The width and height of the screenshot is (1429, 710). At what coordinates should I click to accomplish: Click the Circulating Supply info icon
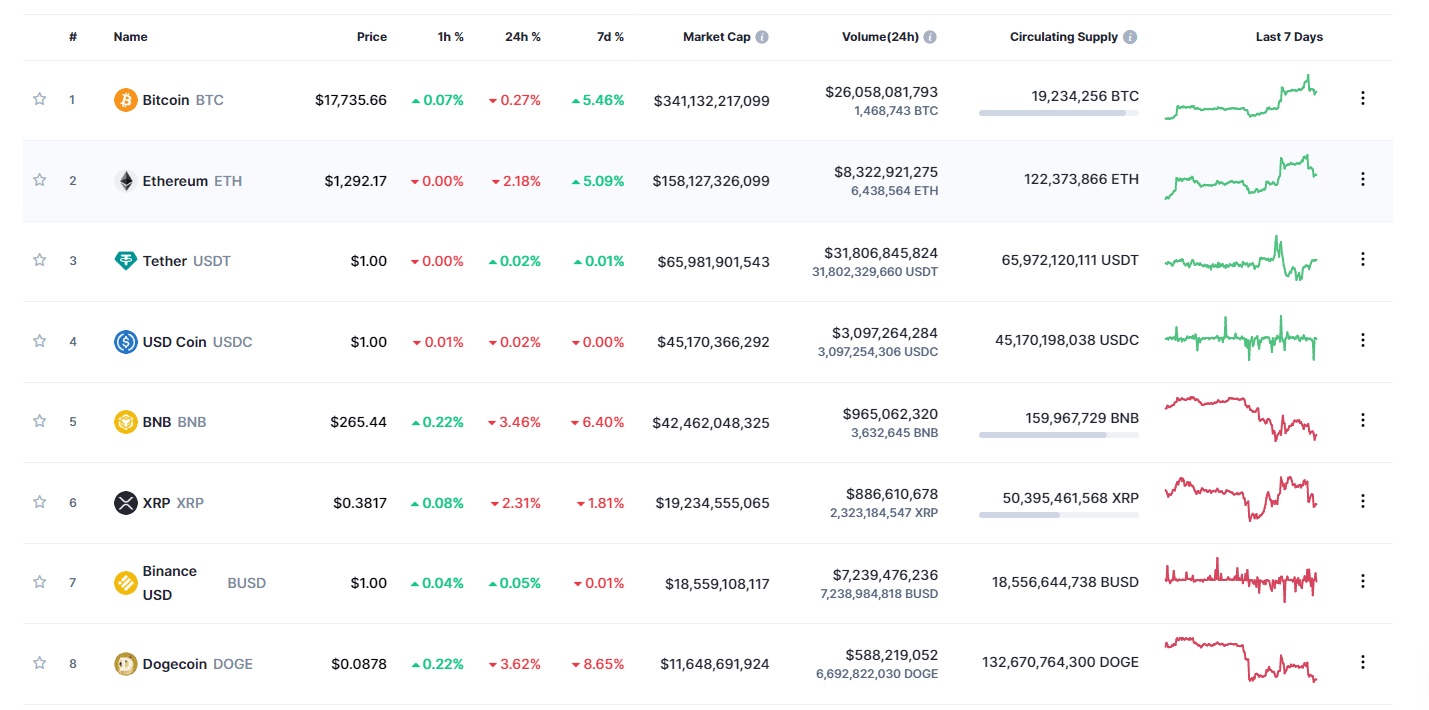pyautogui.click(x=1131, y=36)
